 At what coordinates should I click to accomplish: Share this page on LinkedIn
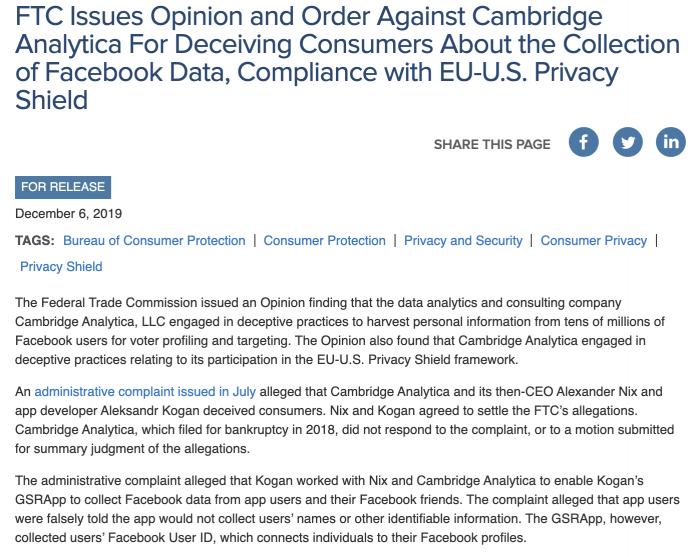point(671,142)
